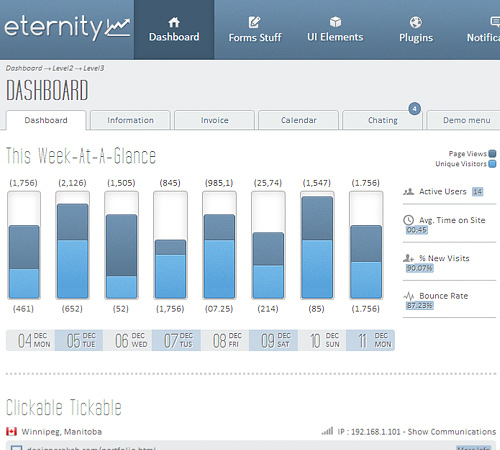Screen dimensions: 500x450
Task: Select the 05 DEC TUE date
Action: [79, 340]
